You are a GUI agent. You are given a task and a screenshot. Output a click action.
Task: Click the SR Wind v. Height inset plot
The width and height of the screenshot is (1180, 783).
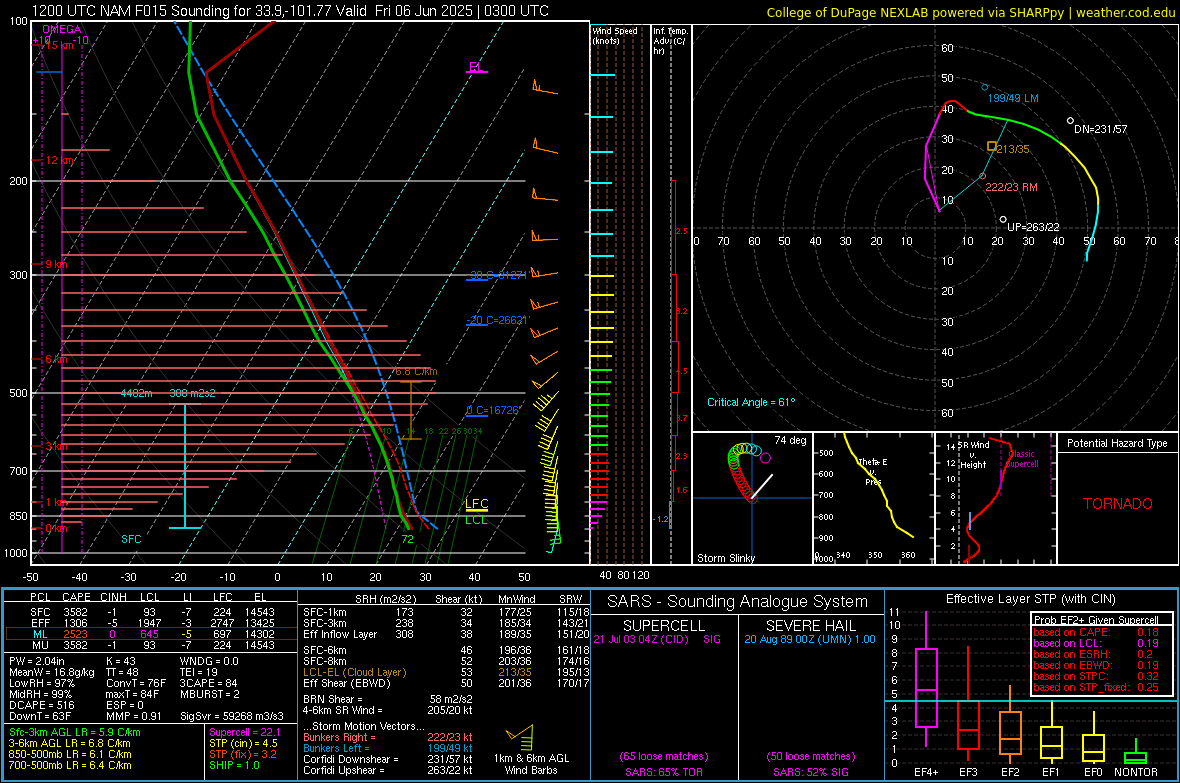tap(995, 498)
